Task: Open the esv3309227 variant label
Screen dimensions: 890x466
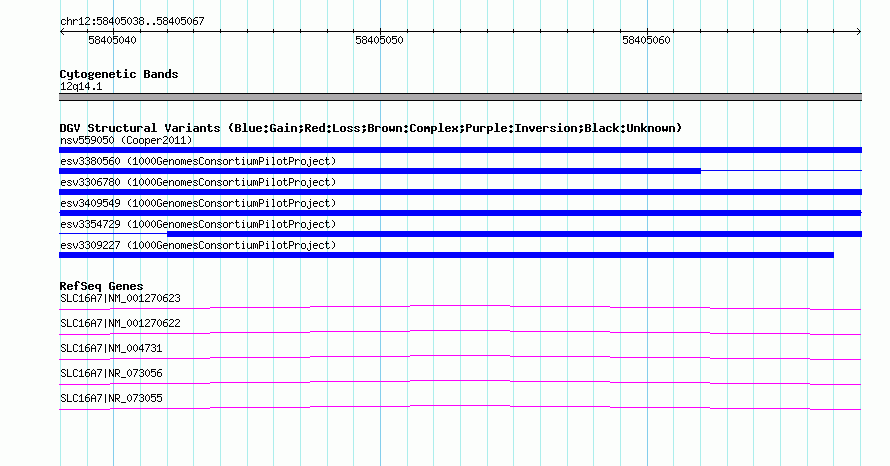Action: pos(198,245)
